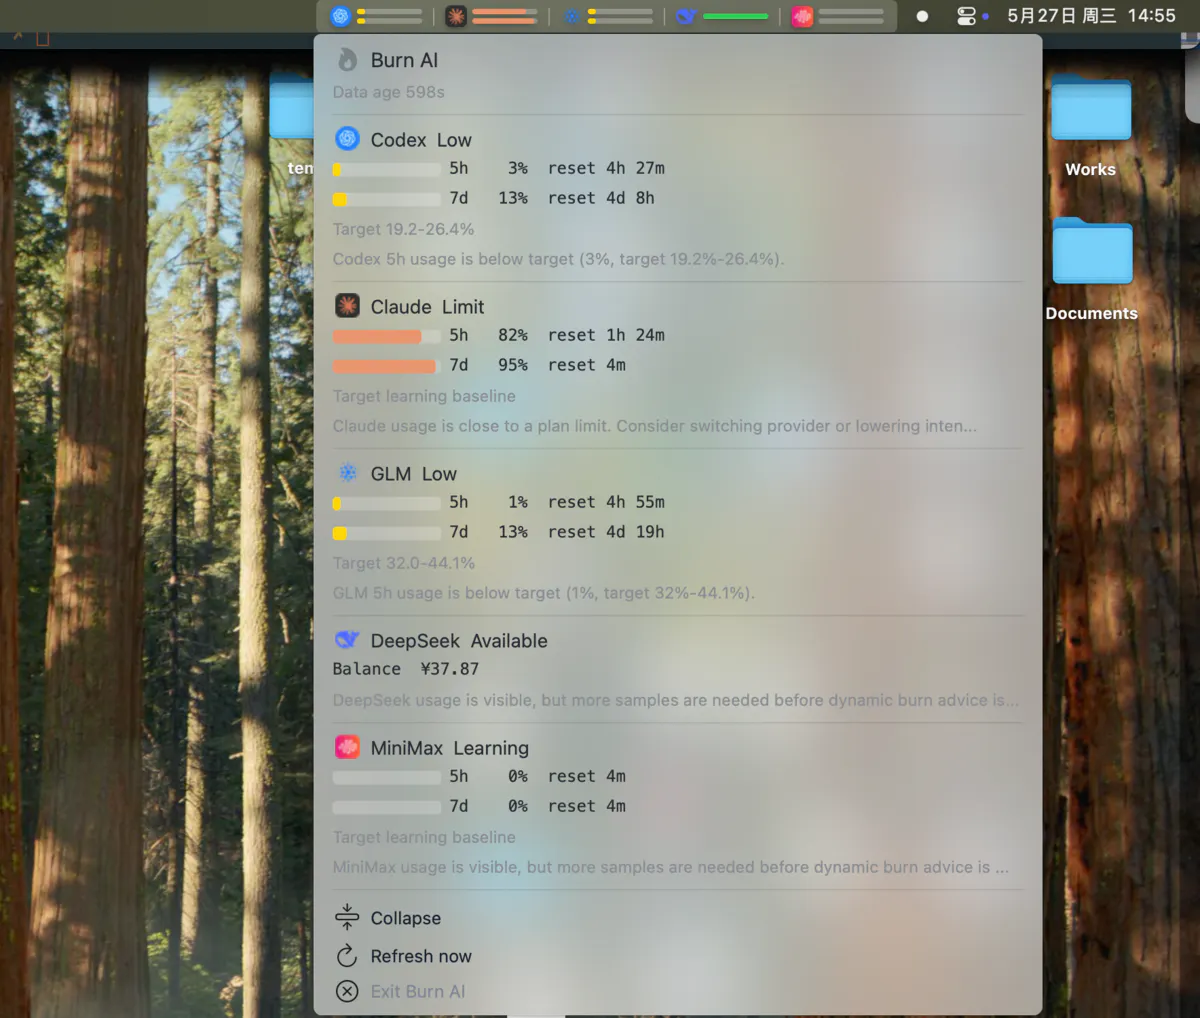This screenshot has height=1018, width=1200.
Task: Click the 'Target 19.2-26.4%' text
Action: 403,229
